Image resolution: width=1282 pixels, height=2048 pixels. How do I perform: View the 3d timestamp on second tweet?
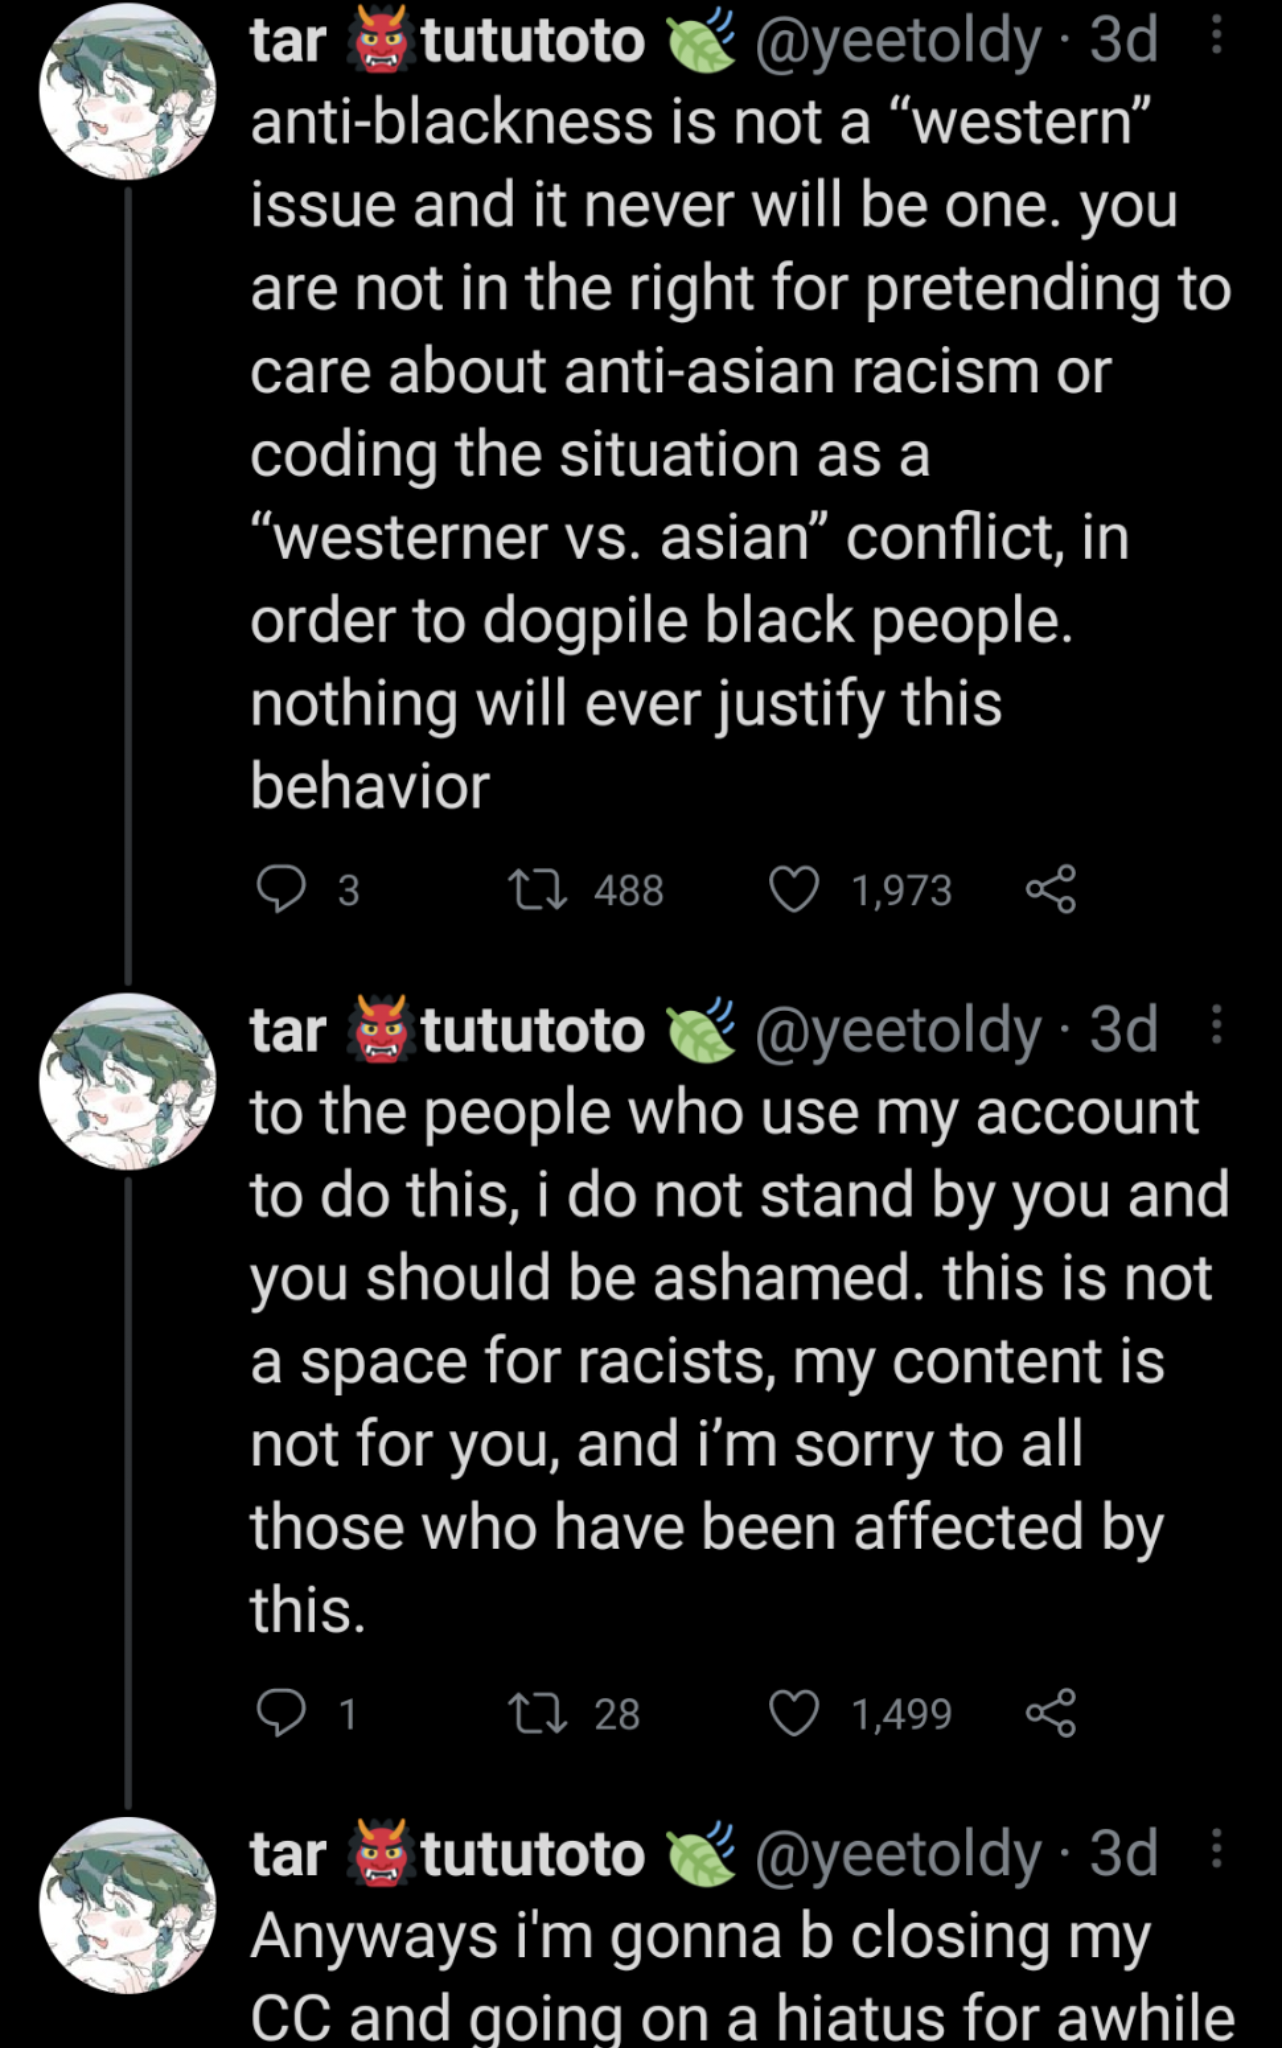(1123, 1029)
